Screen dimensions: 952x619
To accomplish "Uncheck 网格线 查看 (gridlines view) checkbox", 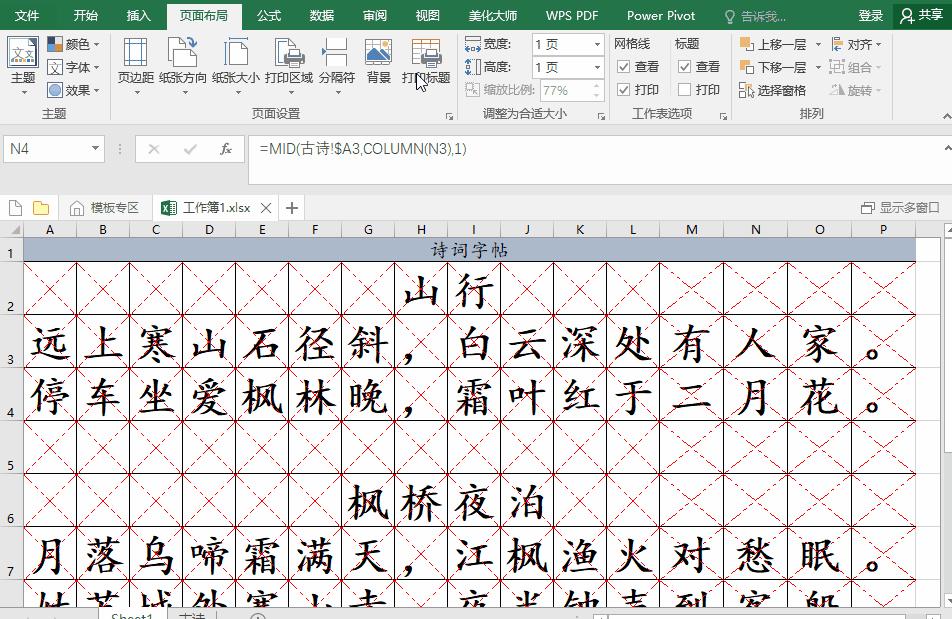I will tap(625, 66).
